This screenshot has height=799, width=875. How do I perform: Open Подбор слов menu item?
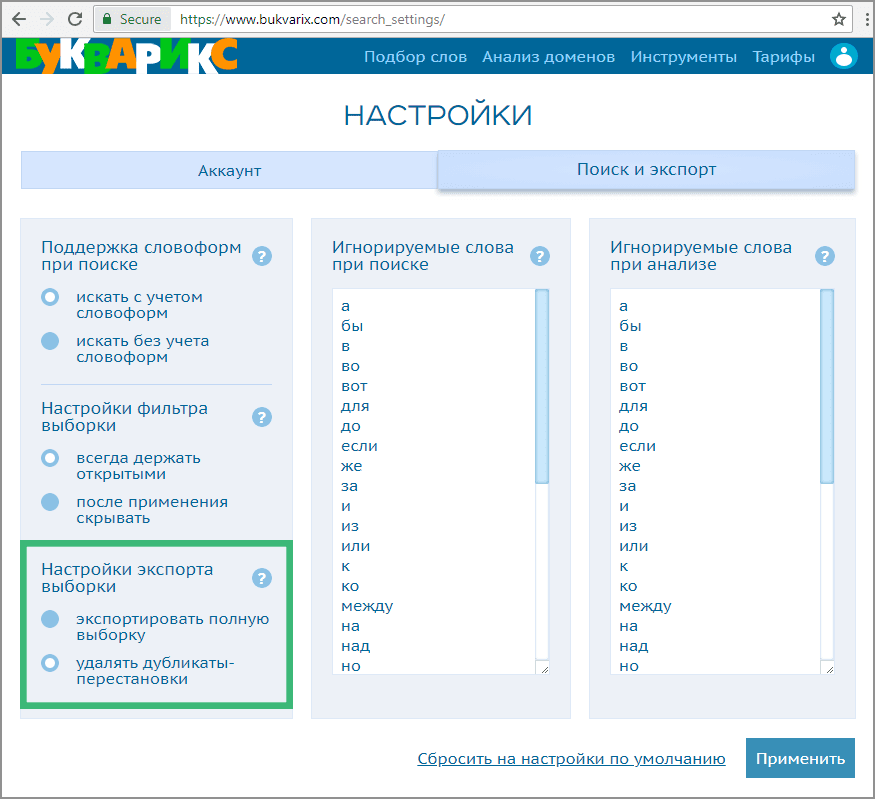point(415,57)
